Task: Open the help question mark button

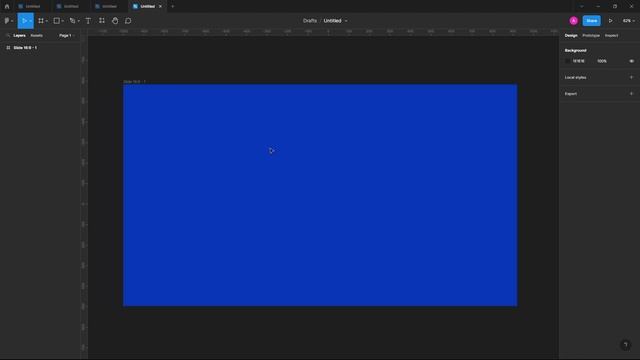Action: pyautogui.click(x=625, y=345)
